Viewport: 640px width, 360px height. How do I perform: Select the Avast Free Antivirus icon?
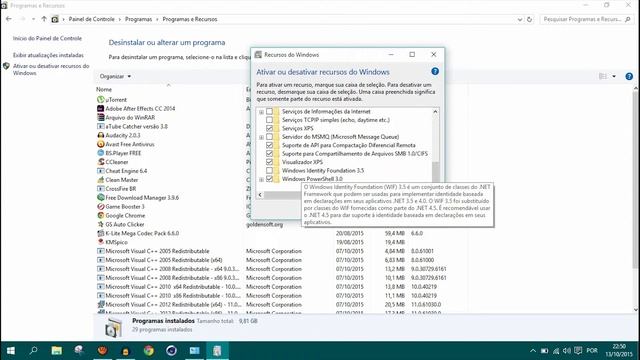click(100, 144)
